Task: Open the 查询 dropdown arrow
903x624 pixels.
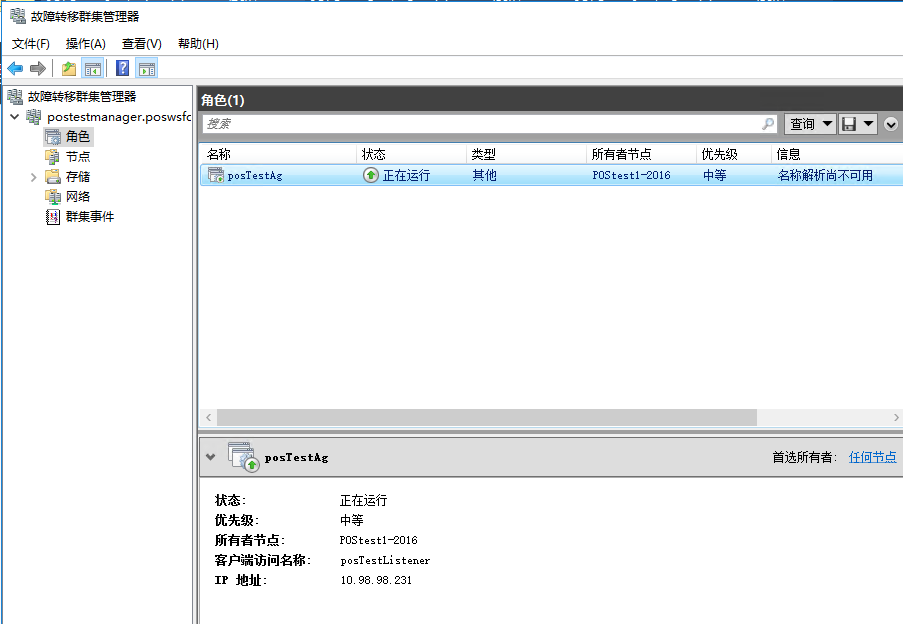Action: (827, 124)
